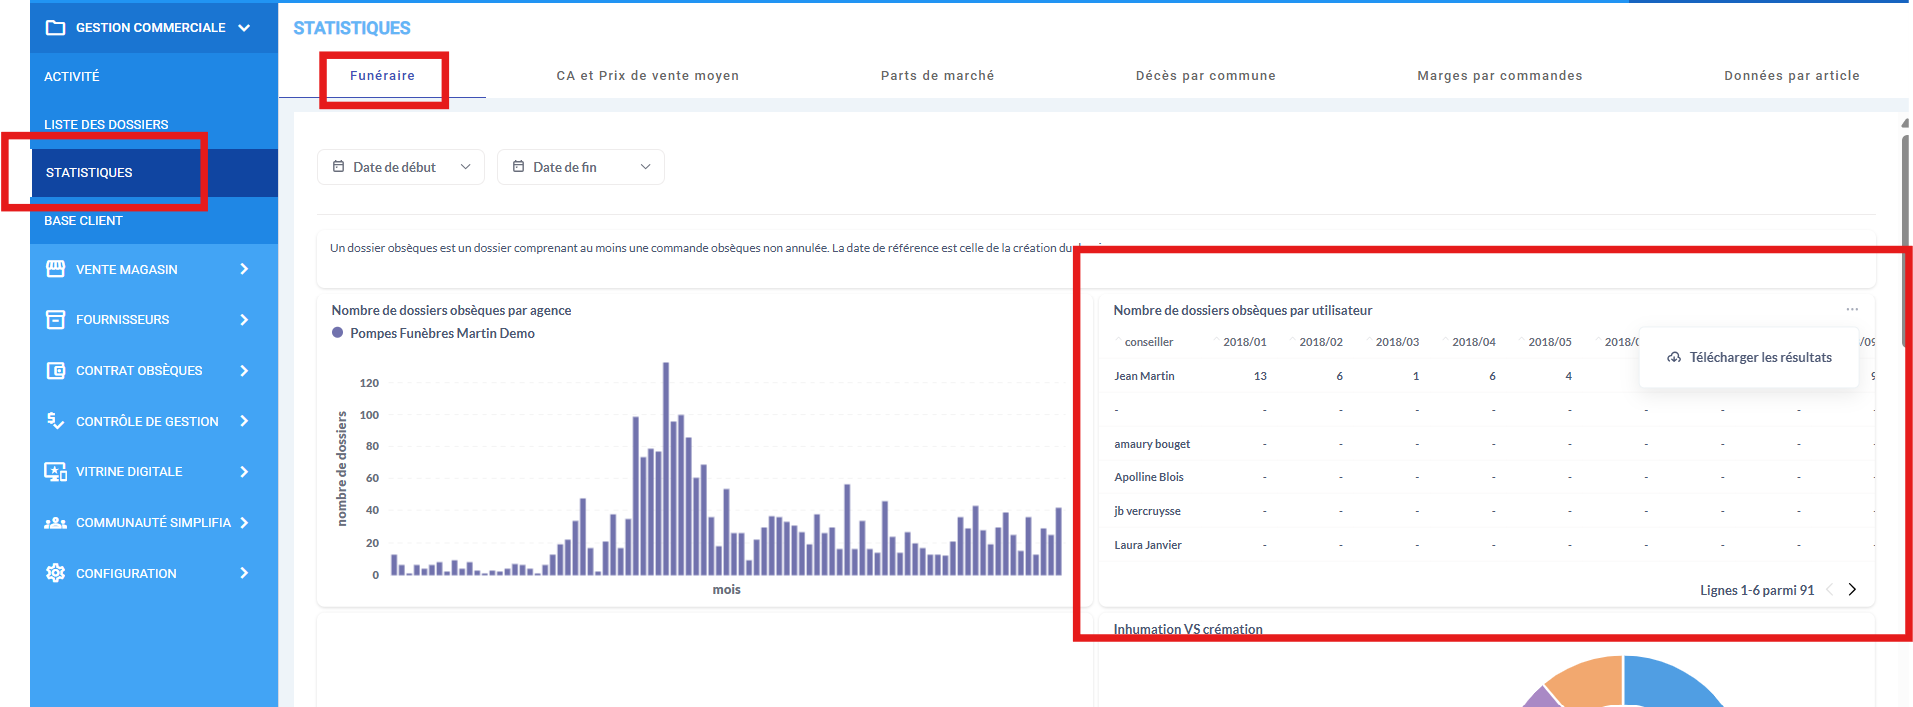Toggle Pompes Funèbres Martin Demo legend dot

pos(338,333)
